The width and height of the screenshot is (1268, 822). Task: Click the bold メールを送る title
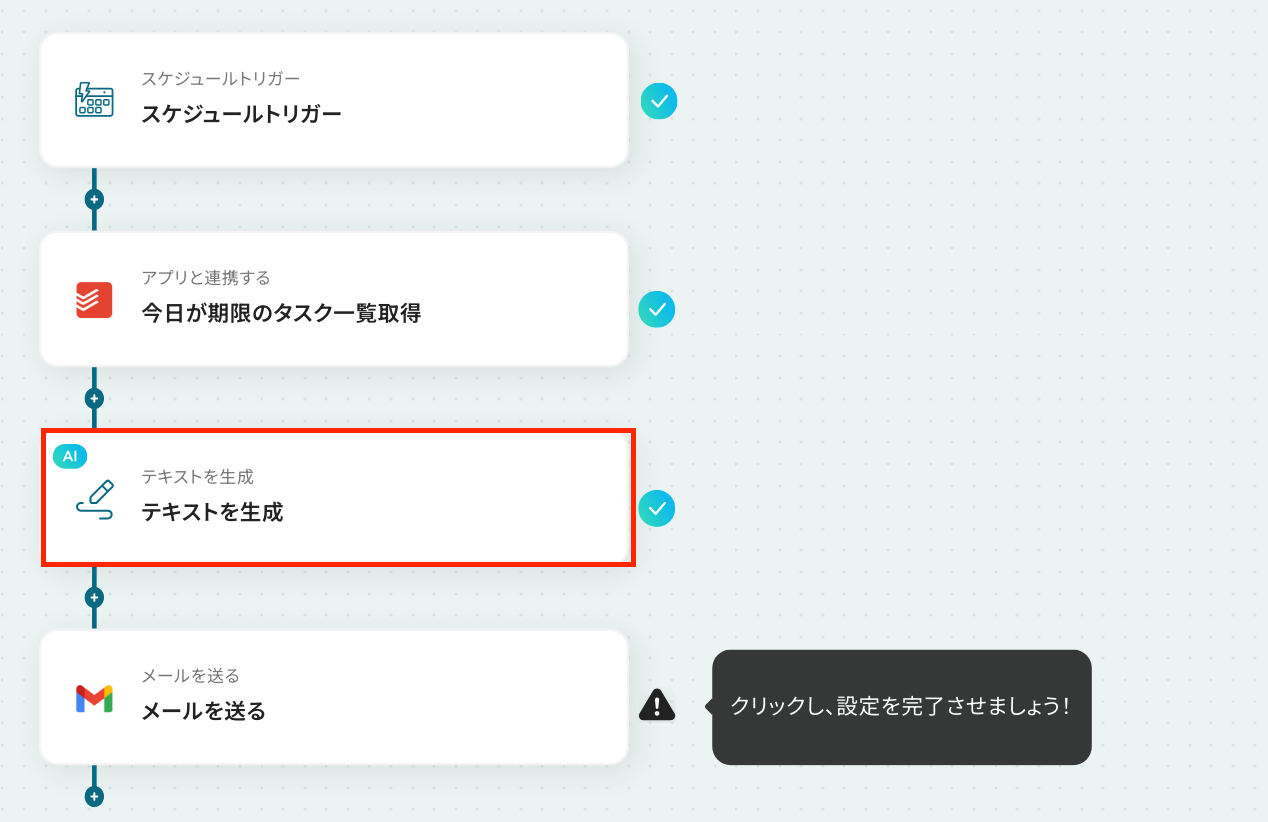pos(204,711)
